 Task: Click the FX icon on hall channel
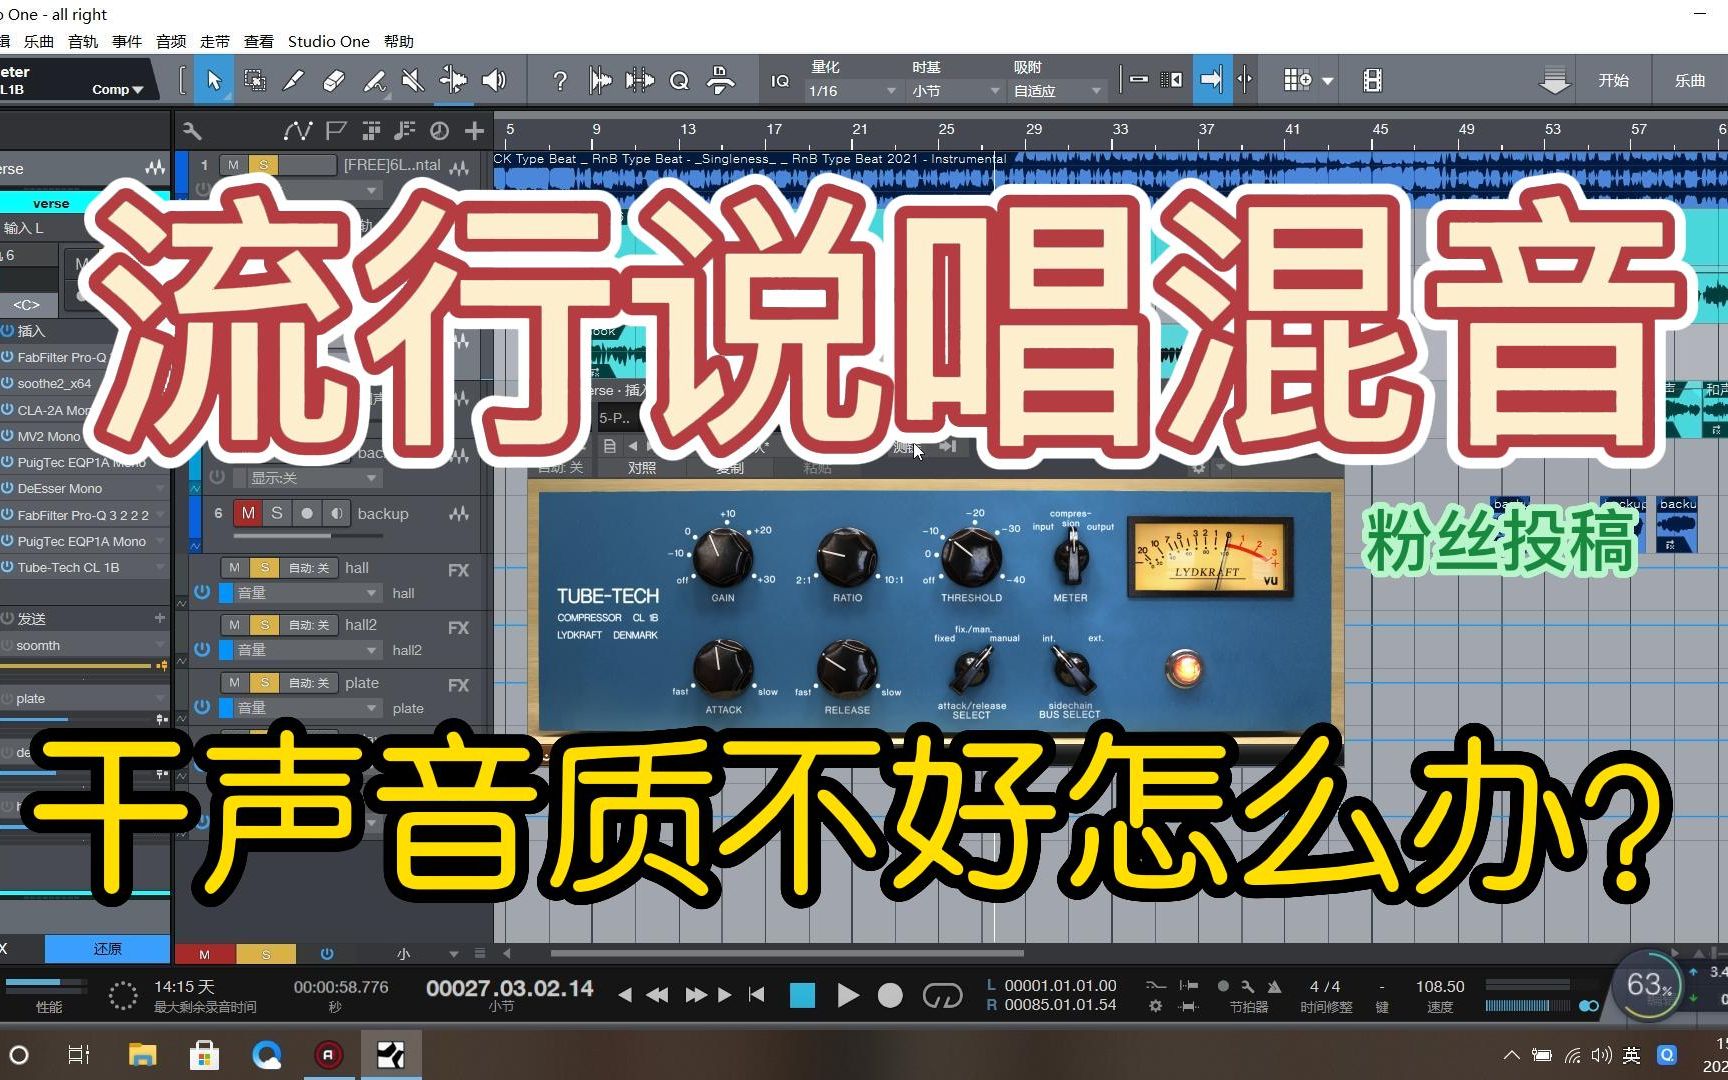pos(458,571)
